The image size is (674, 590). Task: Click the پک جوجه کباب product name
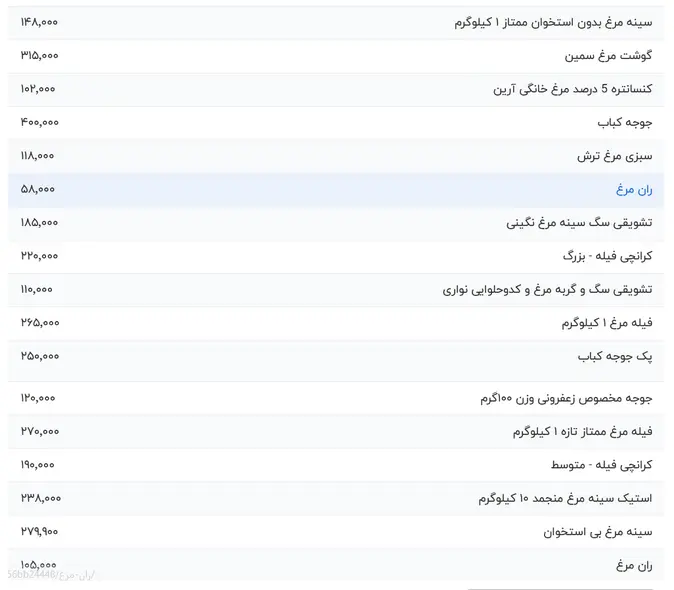point(615,356)
